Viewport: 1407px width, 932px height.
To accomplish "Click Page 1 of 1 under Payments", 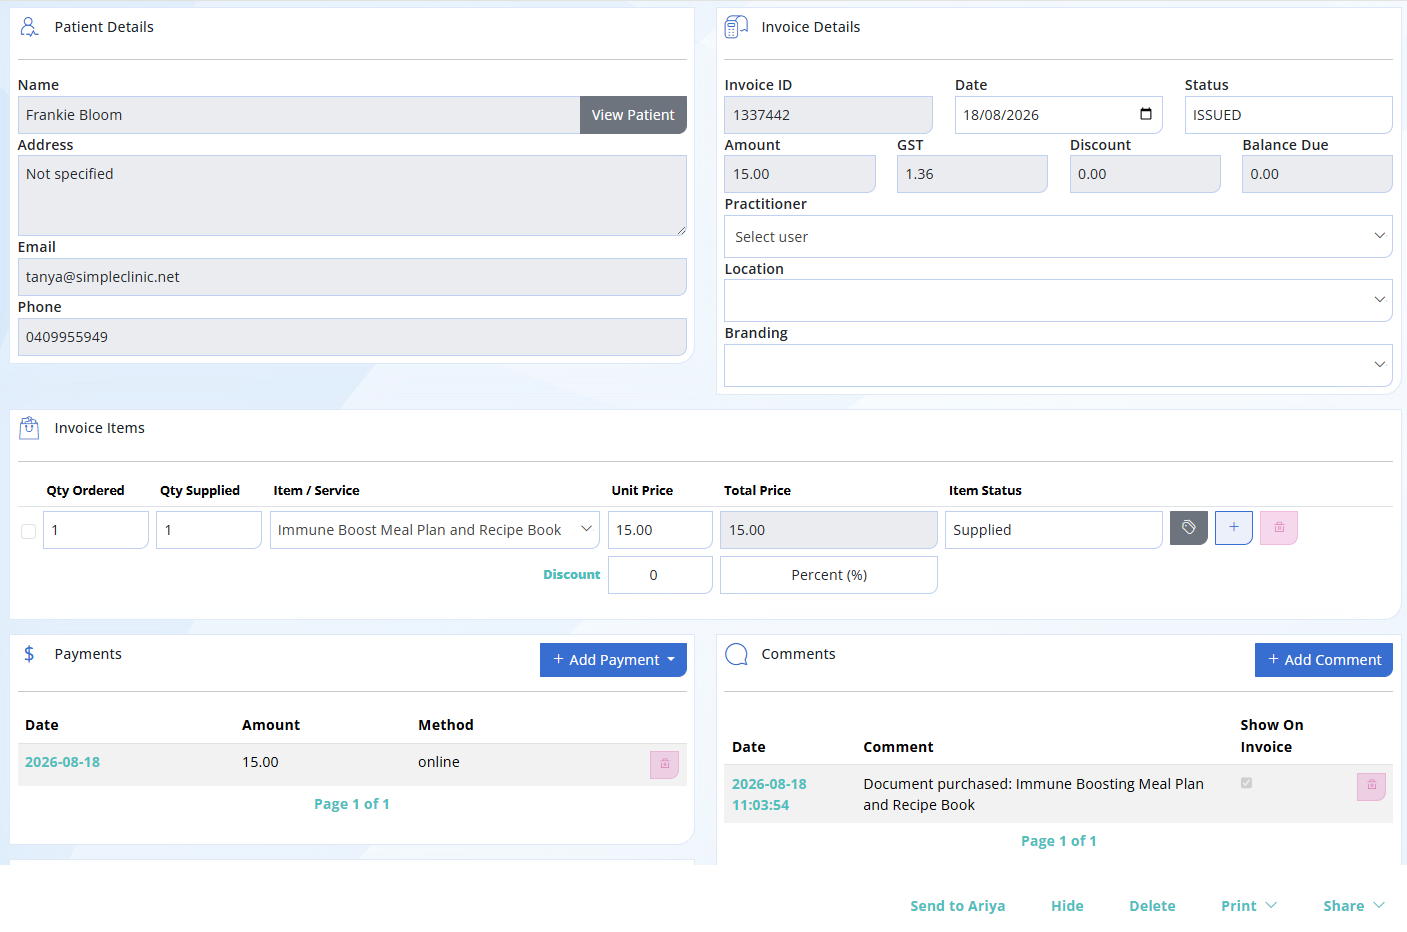I will (x=352, y=804).
